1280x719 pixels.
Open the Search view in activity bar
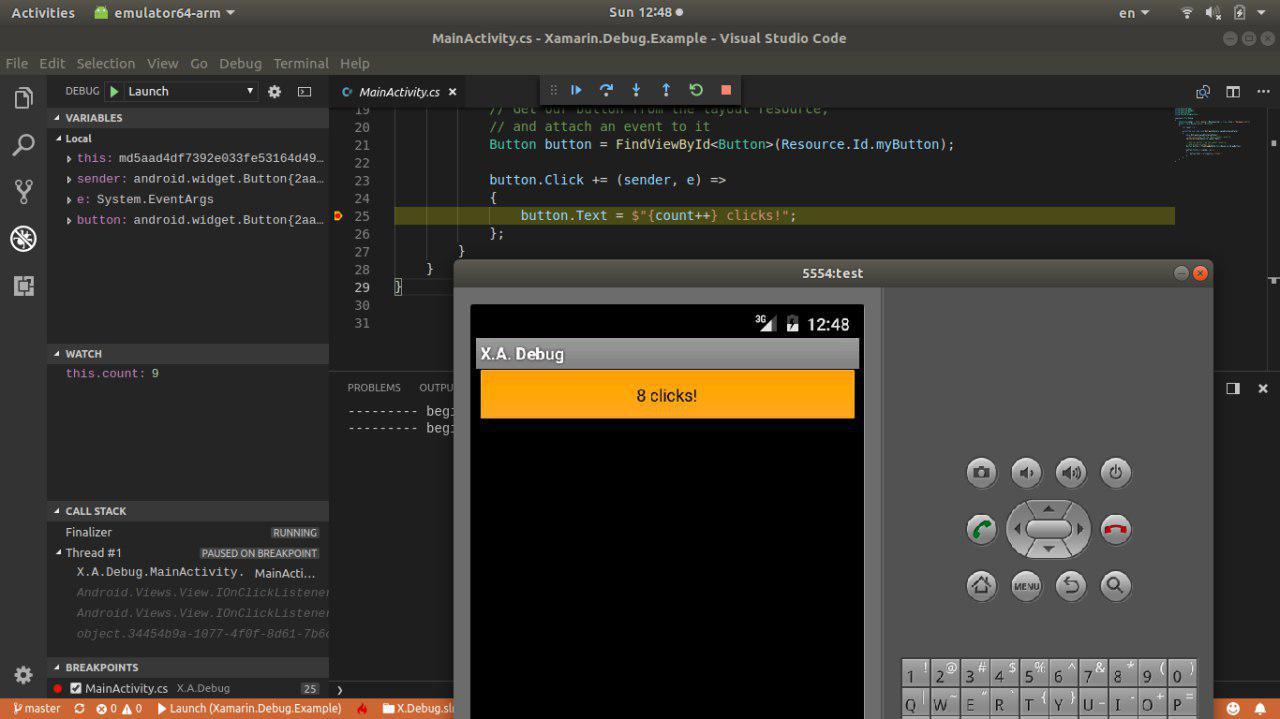(x=23, y=146)
